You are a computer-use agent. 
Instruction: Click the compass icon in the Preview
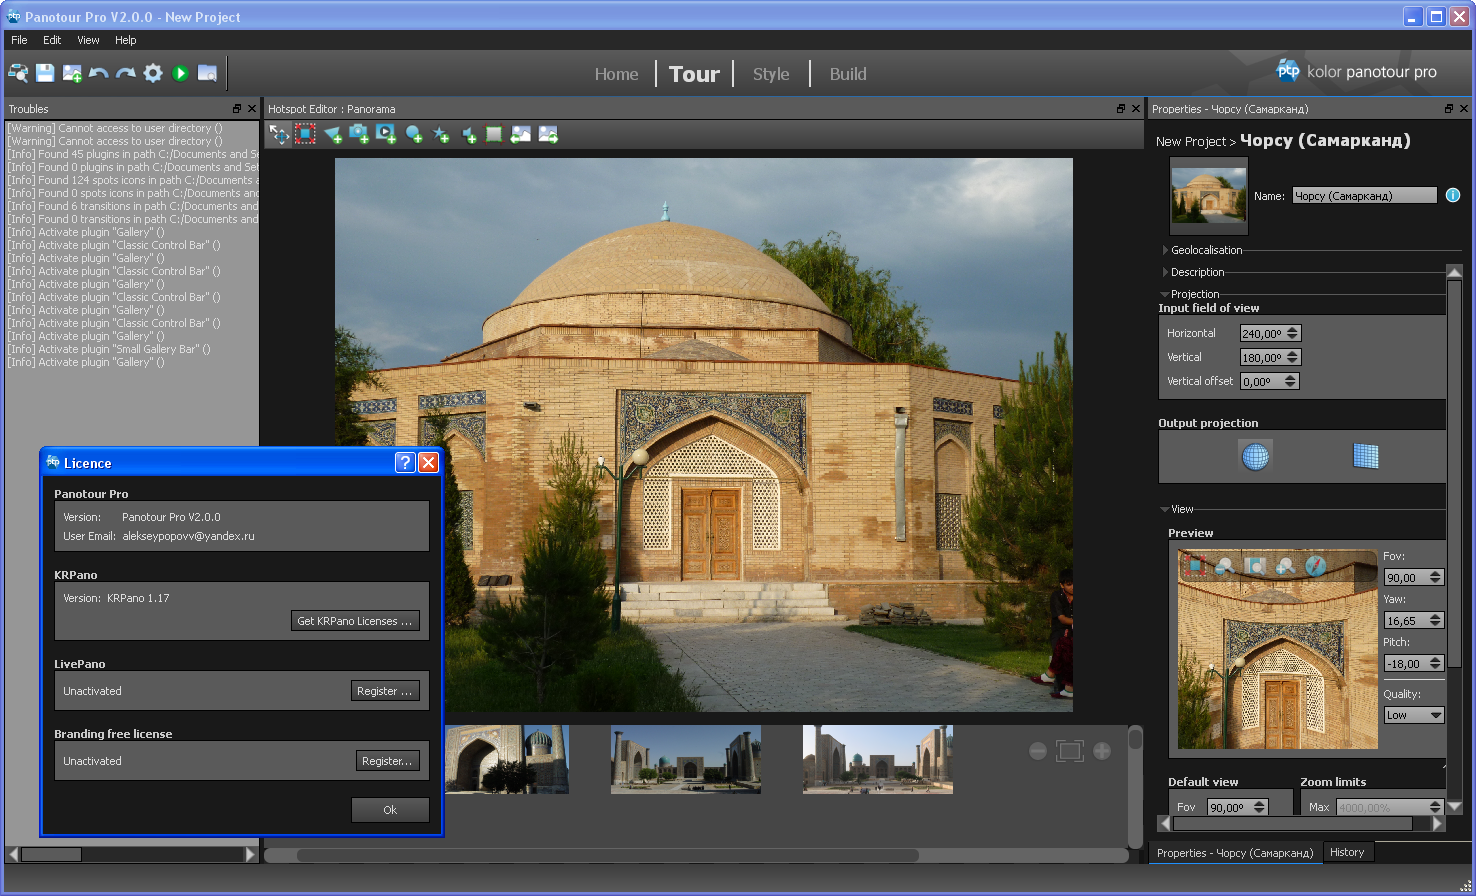[1315, 566]
